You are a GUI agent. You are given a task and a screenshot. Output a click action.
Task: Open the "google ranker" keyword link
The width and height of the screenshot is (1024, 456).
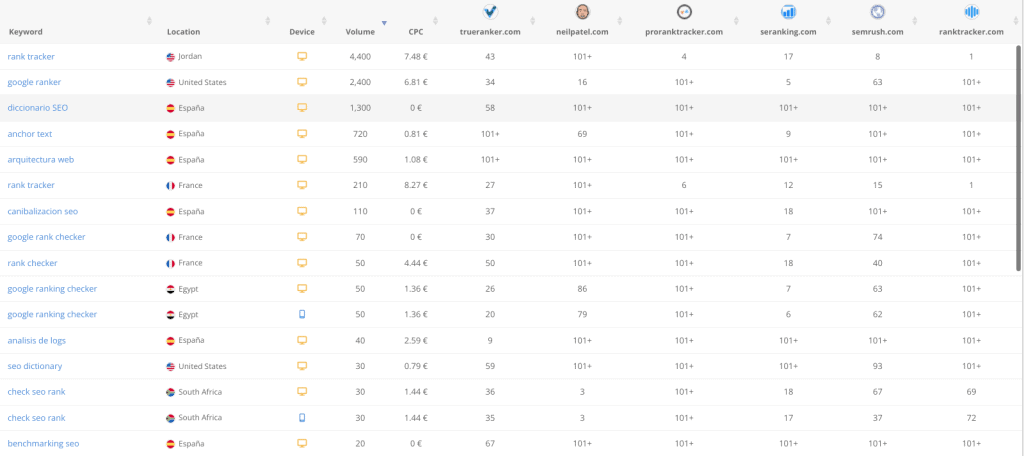(34, 82)
